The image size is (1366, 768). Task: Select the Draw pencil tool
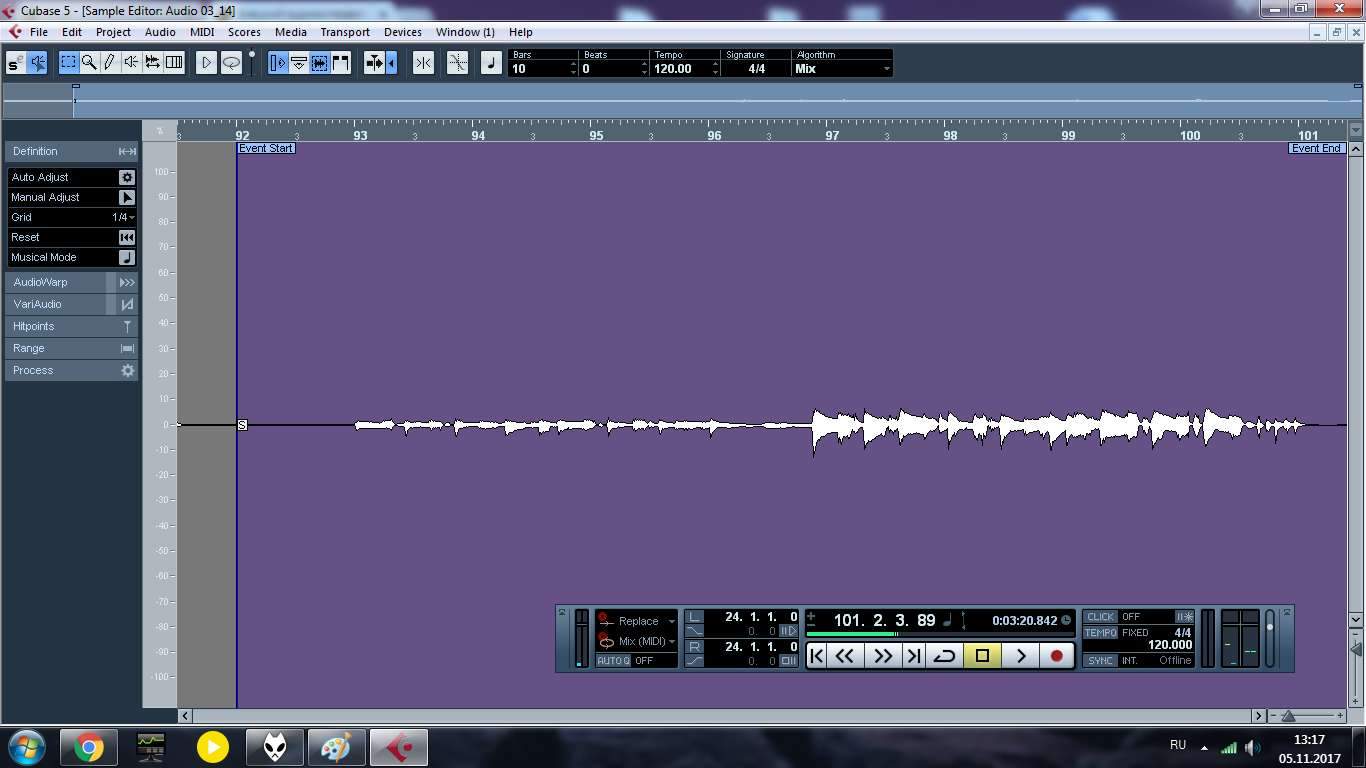[110, 63]
